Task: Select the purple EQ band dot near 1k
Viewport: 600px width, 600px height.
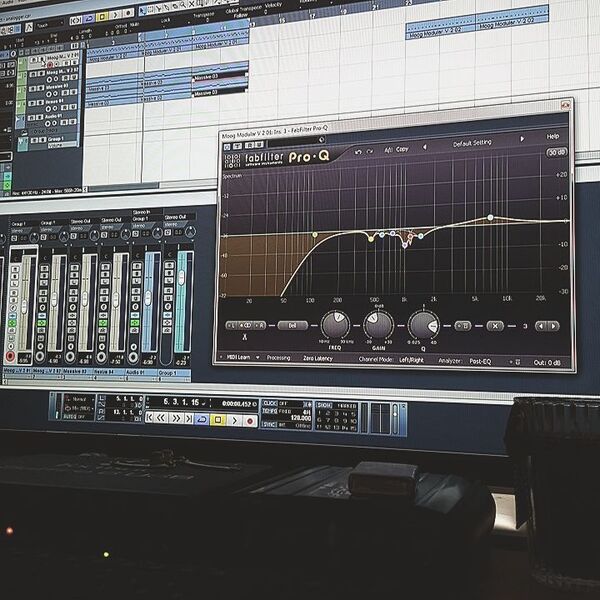Action: tap(404, 246)
